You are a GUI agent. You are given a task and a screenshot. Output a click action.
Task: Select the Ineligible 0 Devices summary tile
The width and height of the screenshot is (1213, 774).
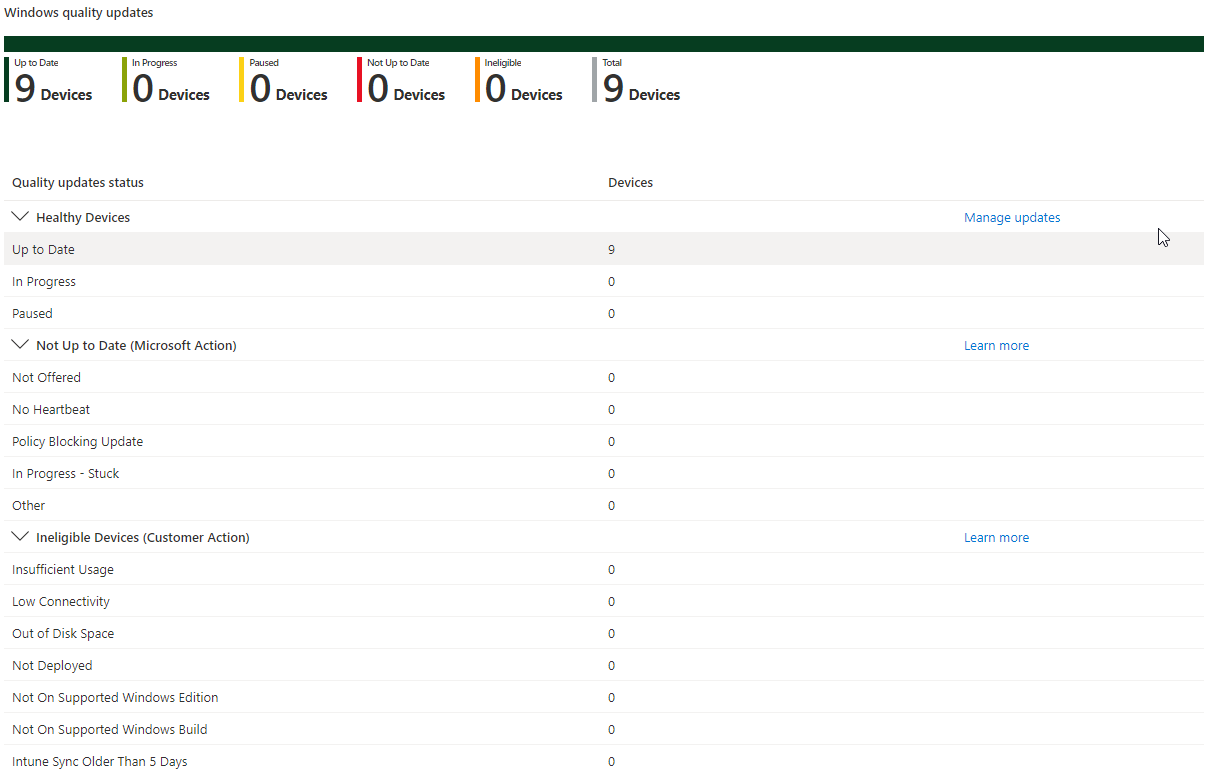click(523, 81)
